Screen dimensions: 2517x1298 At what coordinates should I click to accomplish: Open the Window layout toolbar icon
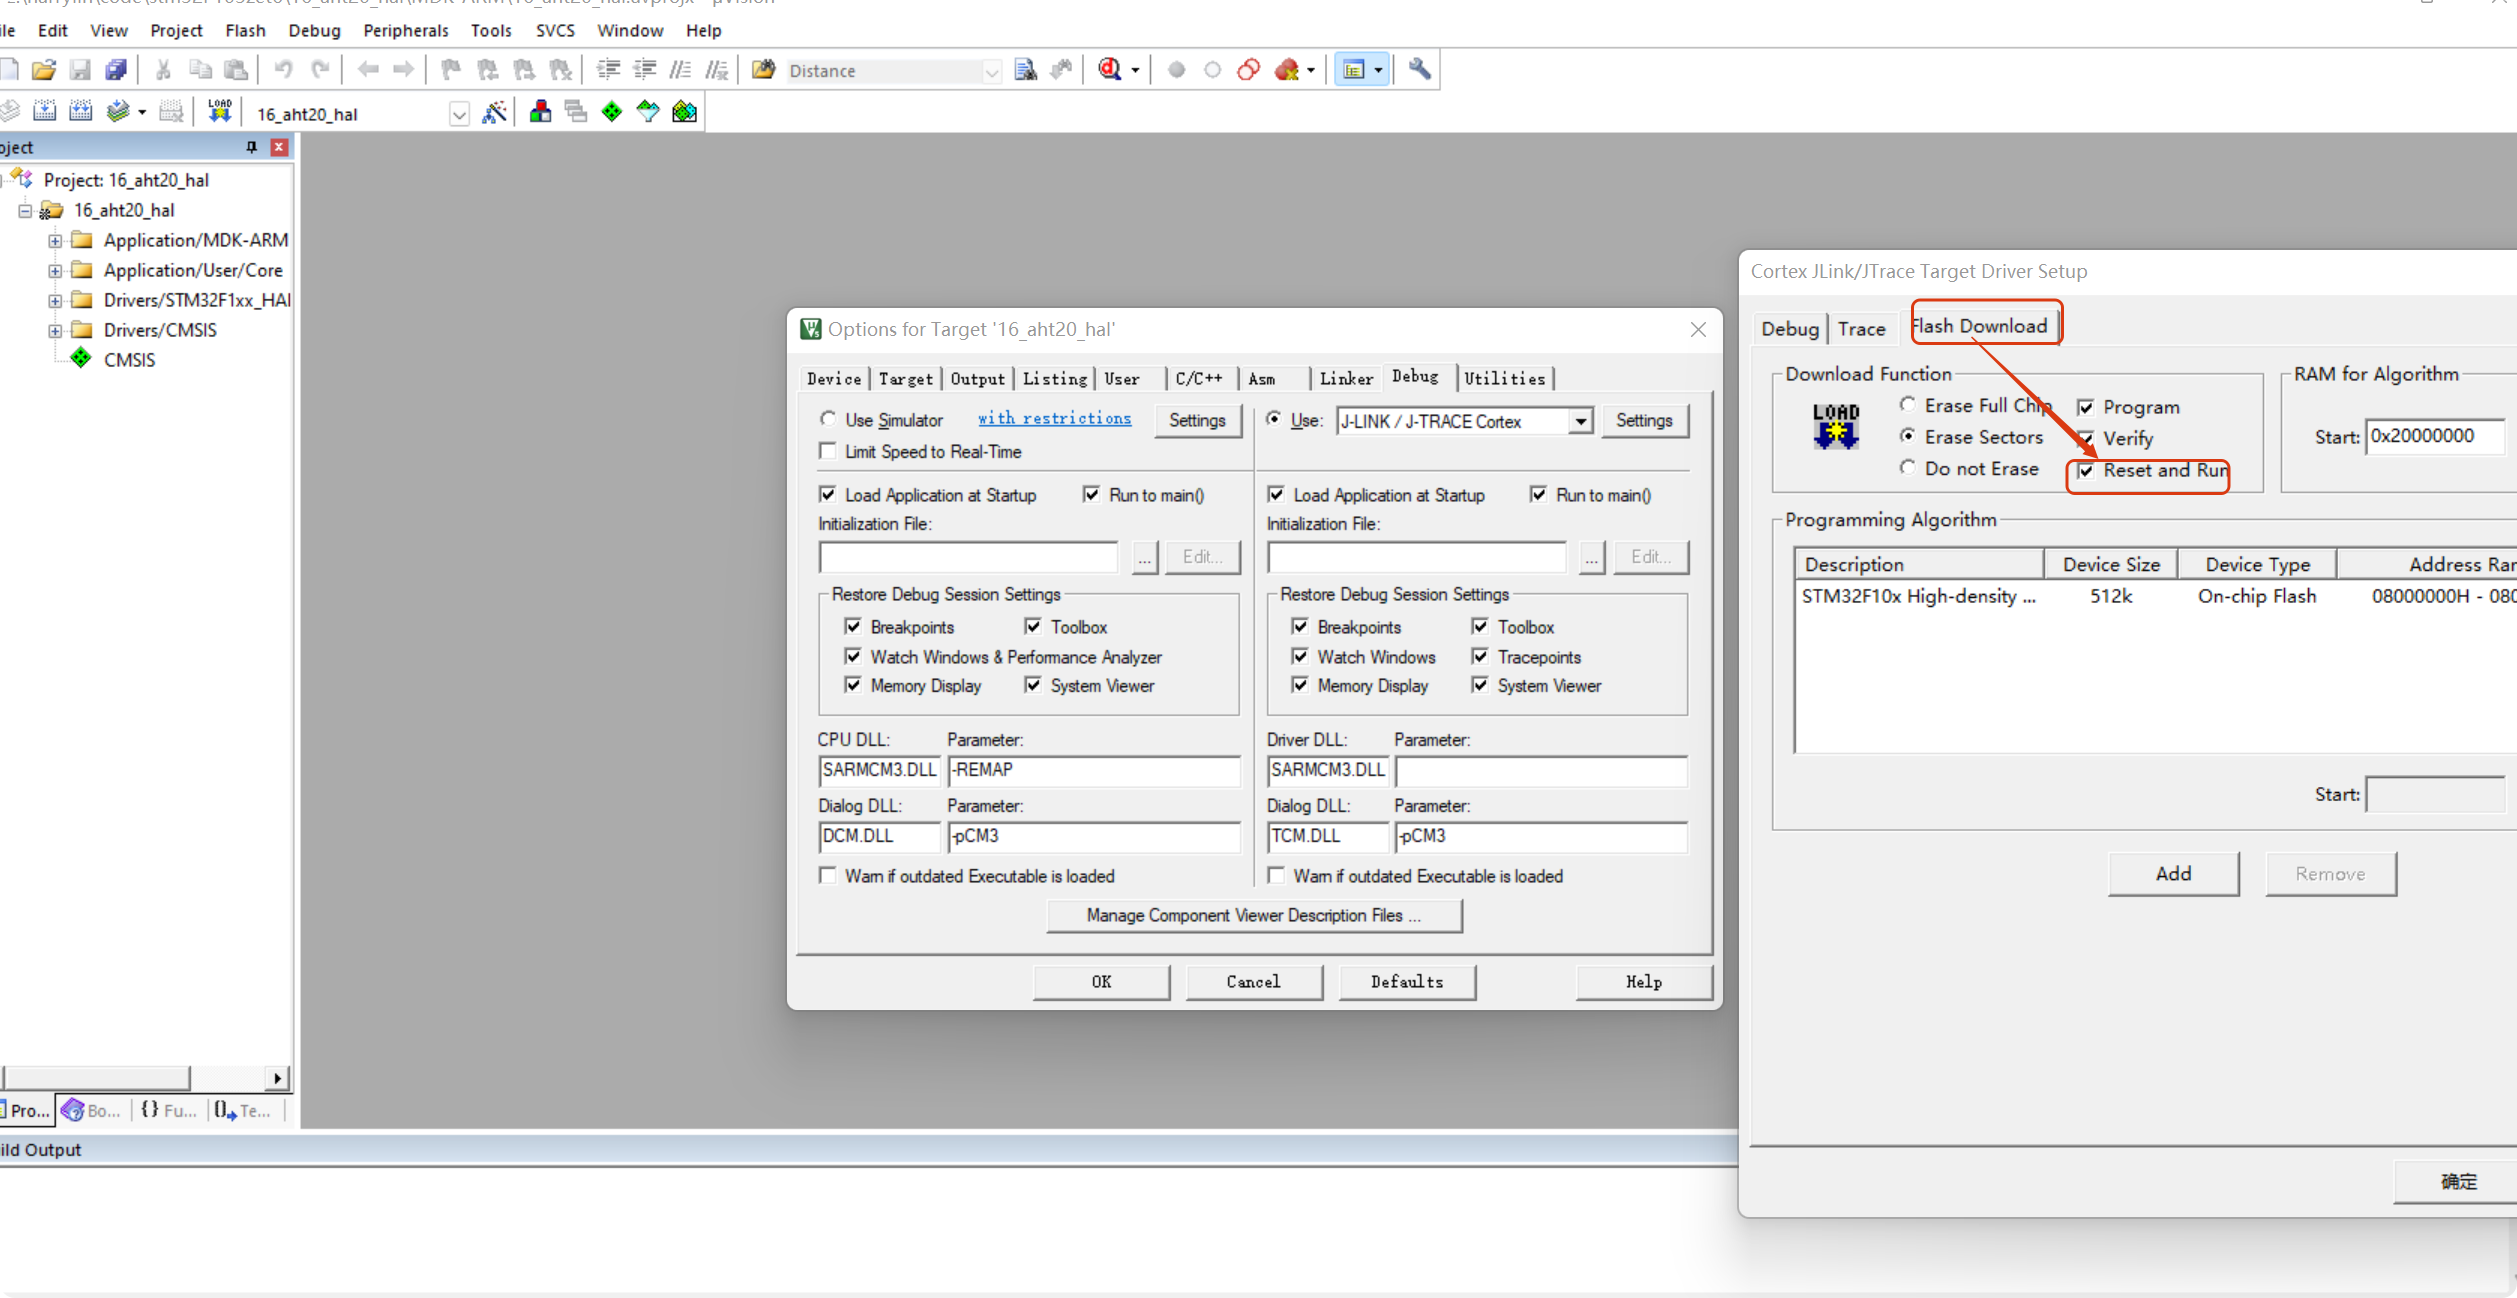click(1353, 70)
